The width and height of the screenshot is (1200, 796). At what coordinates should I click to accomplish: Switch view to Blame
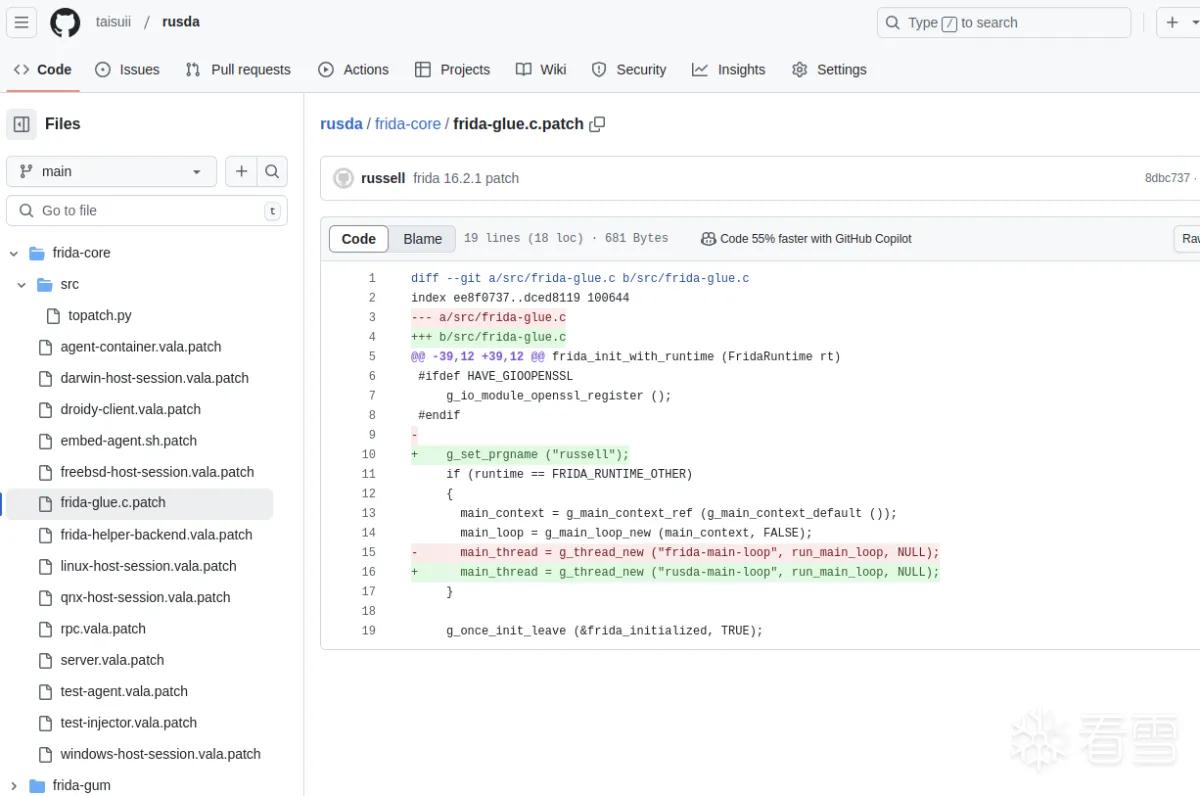coord(422,239)
